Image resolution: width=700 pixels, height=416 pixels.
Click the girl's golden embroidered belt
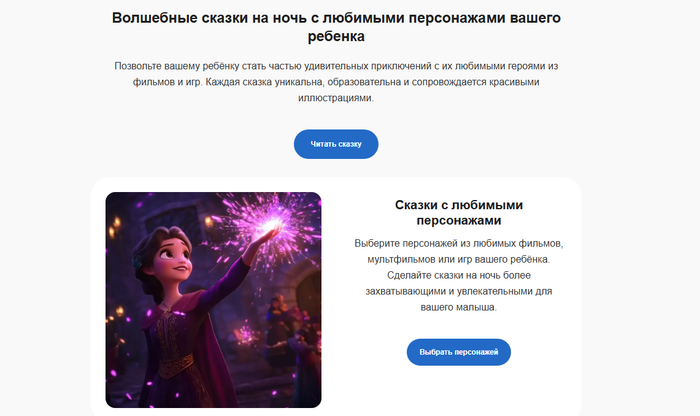point(175,365)
